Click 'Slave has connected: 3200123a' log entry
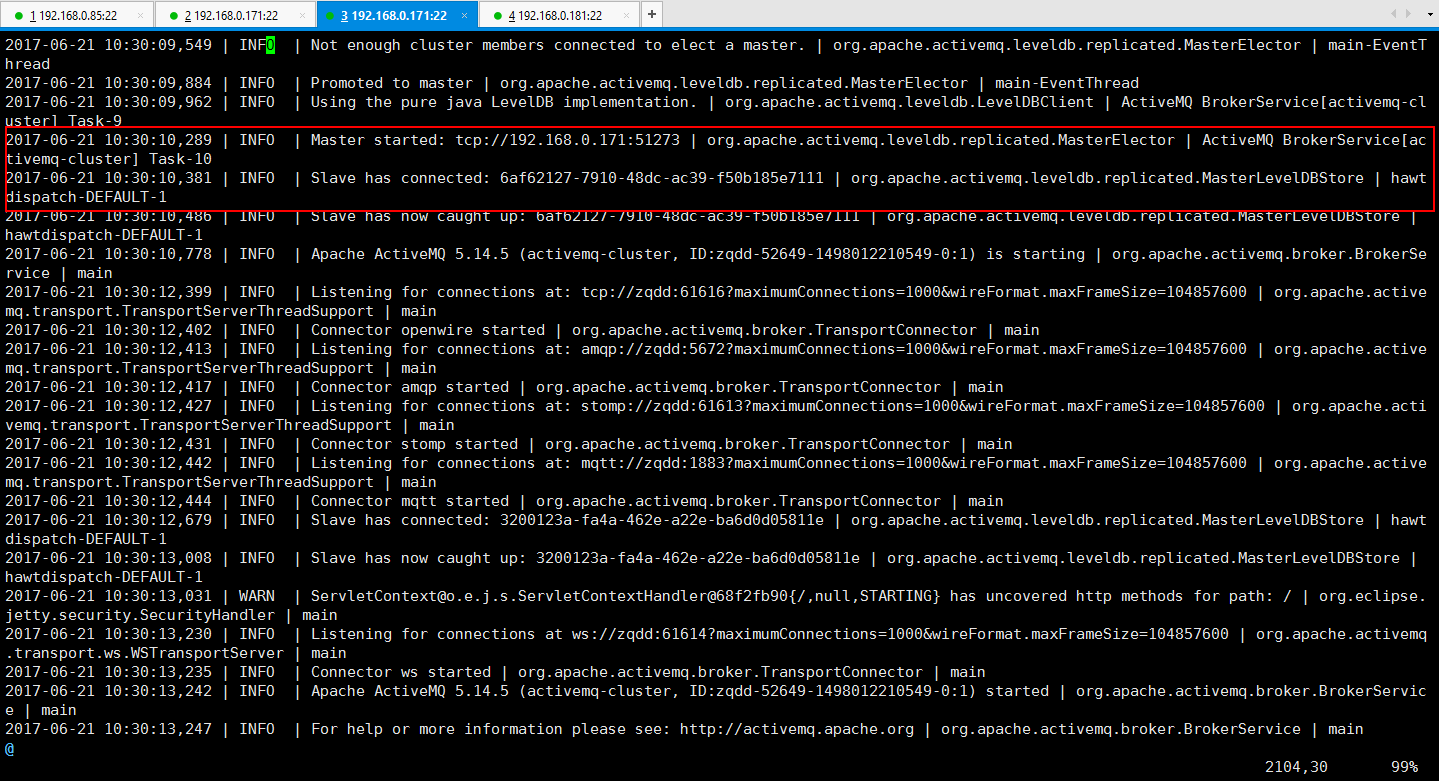Image resolution: width=1439 pixels, height=781 pixels. tap(567, 520)
